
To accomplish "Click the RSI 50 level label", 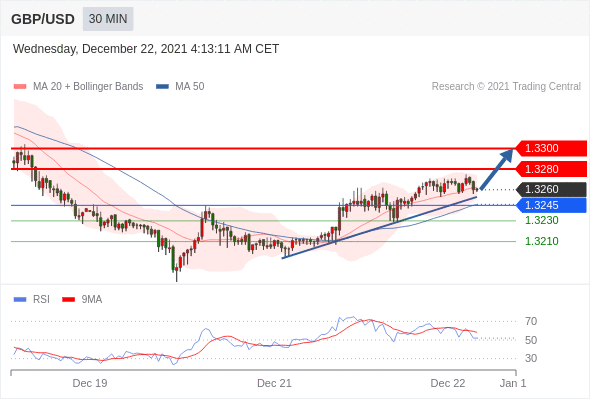I will coord(531,340).
